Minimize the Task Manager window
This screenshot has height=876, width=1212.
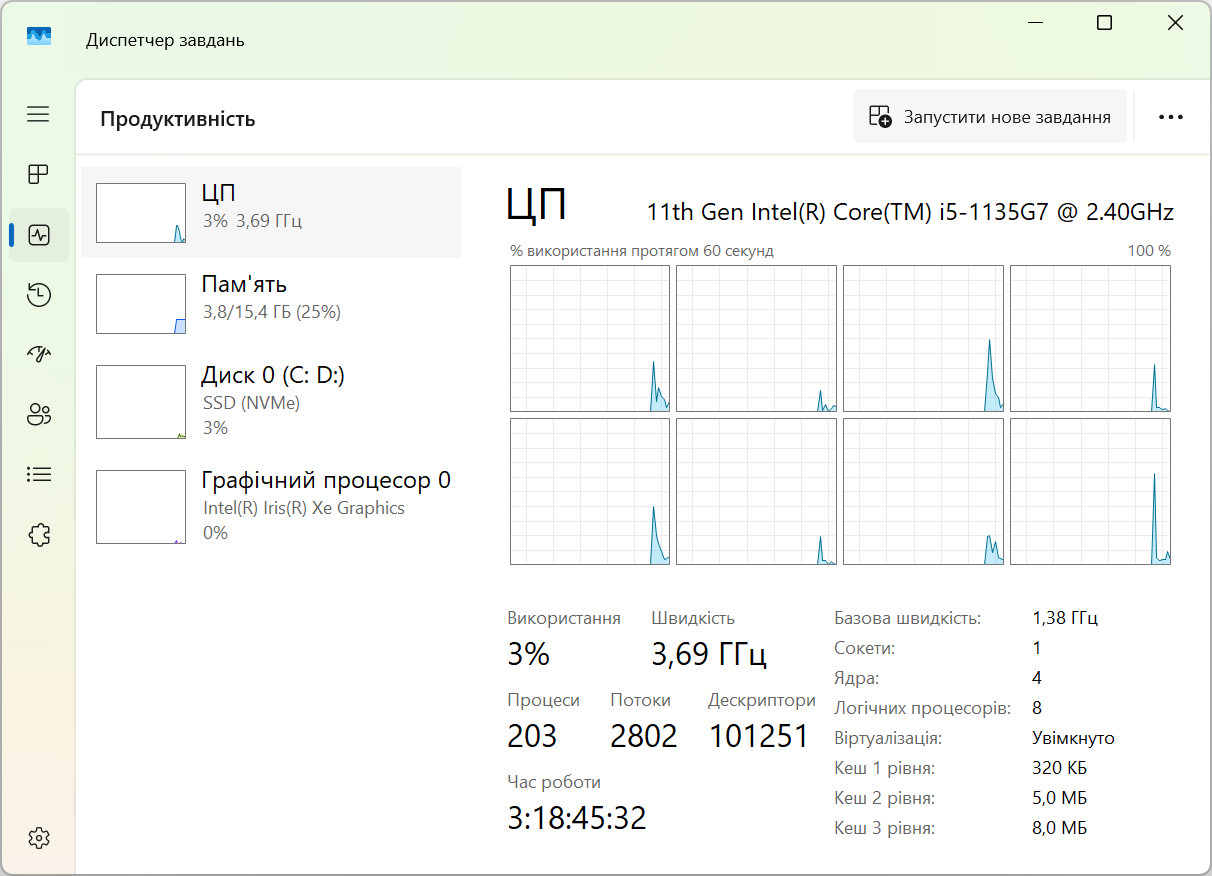[1034, 23]
